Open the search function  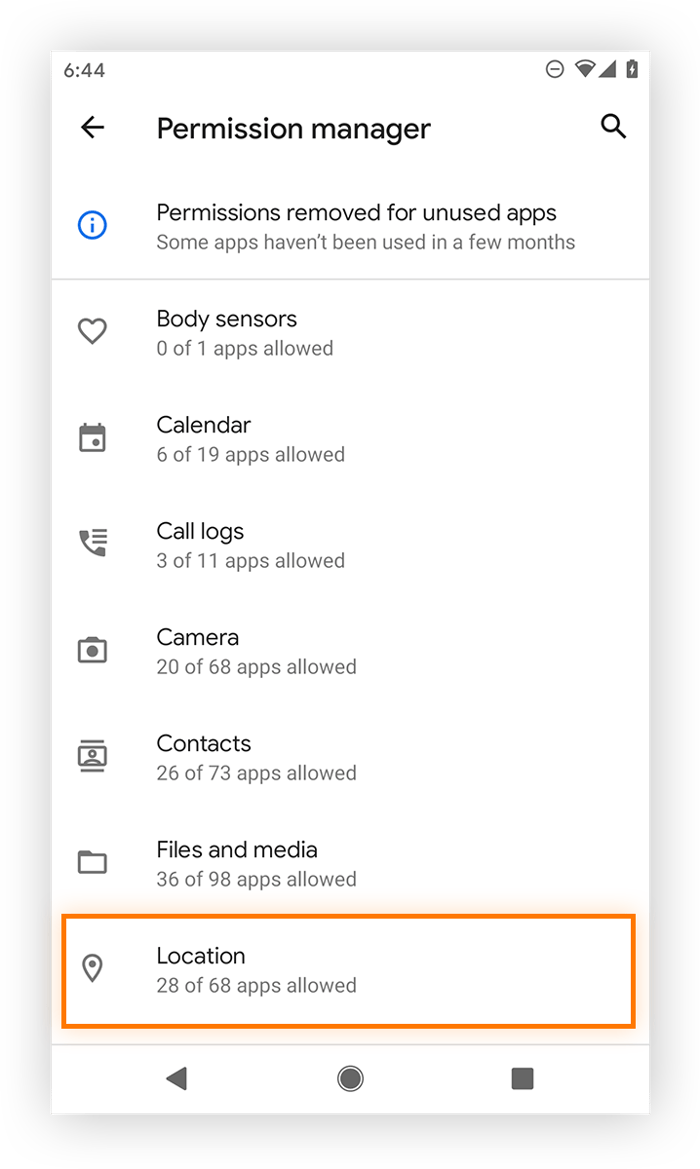[613, 127]
